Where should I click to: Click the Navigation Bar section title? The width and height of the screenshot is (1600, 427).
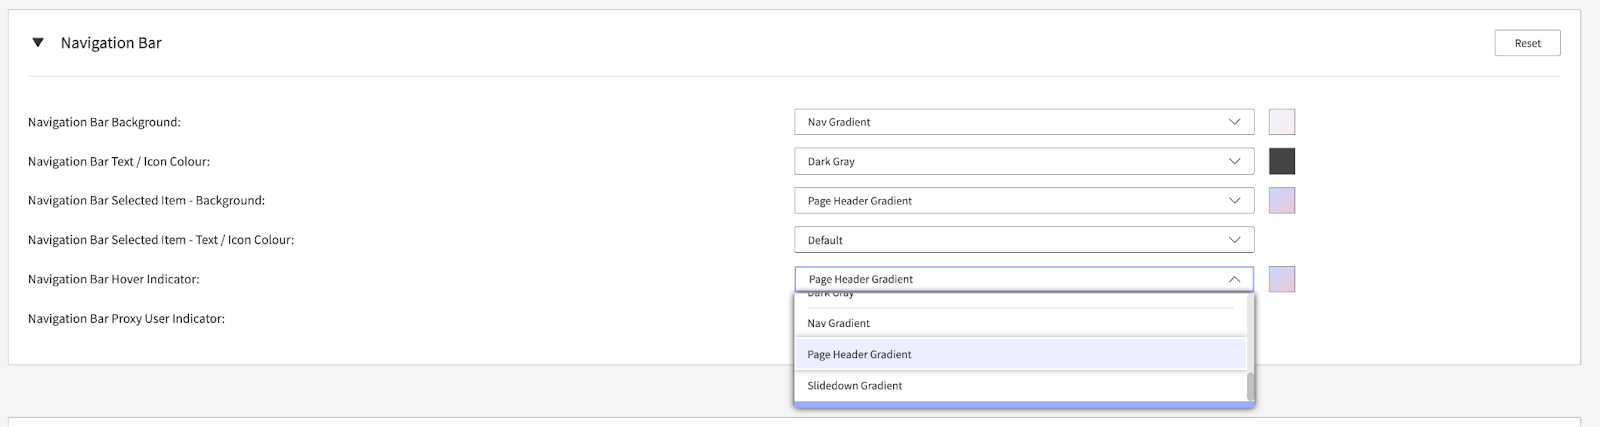[x=111, y=43]
